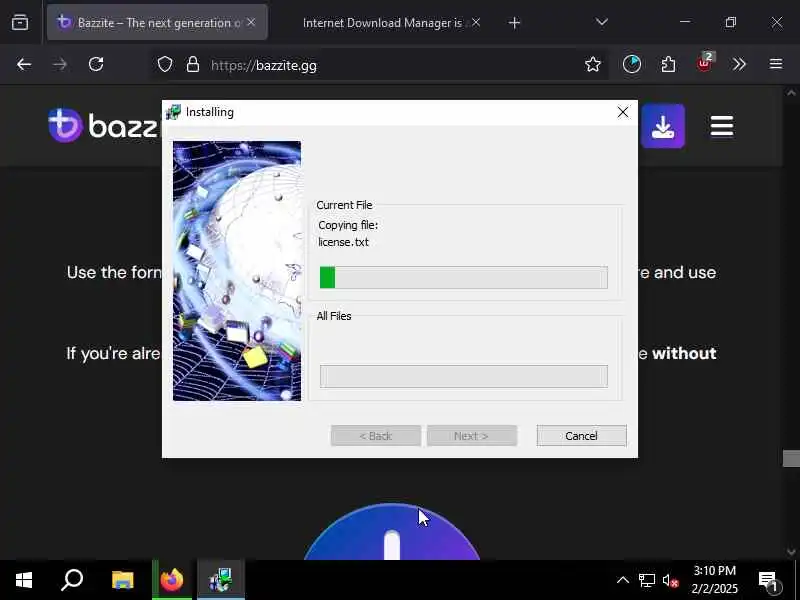Image resolution: width=800 pixels, height=600 pixels.
Task: Click the browser page scrollbar thumb
Action: [791, 458]
